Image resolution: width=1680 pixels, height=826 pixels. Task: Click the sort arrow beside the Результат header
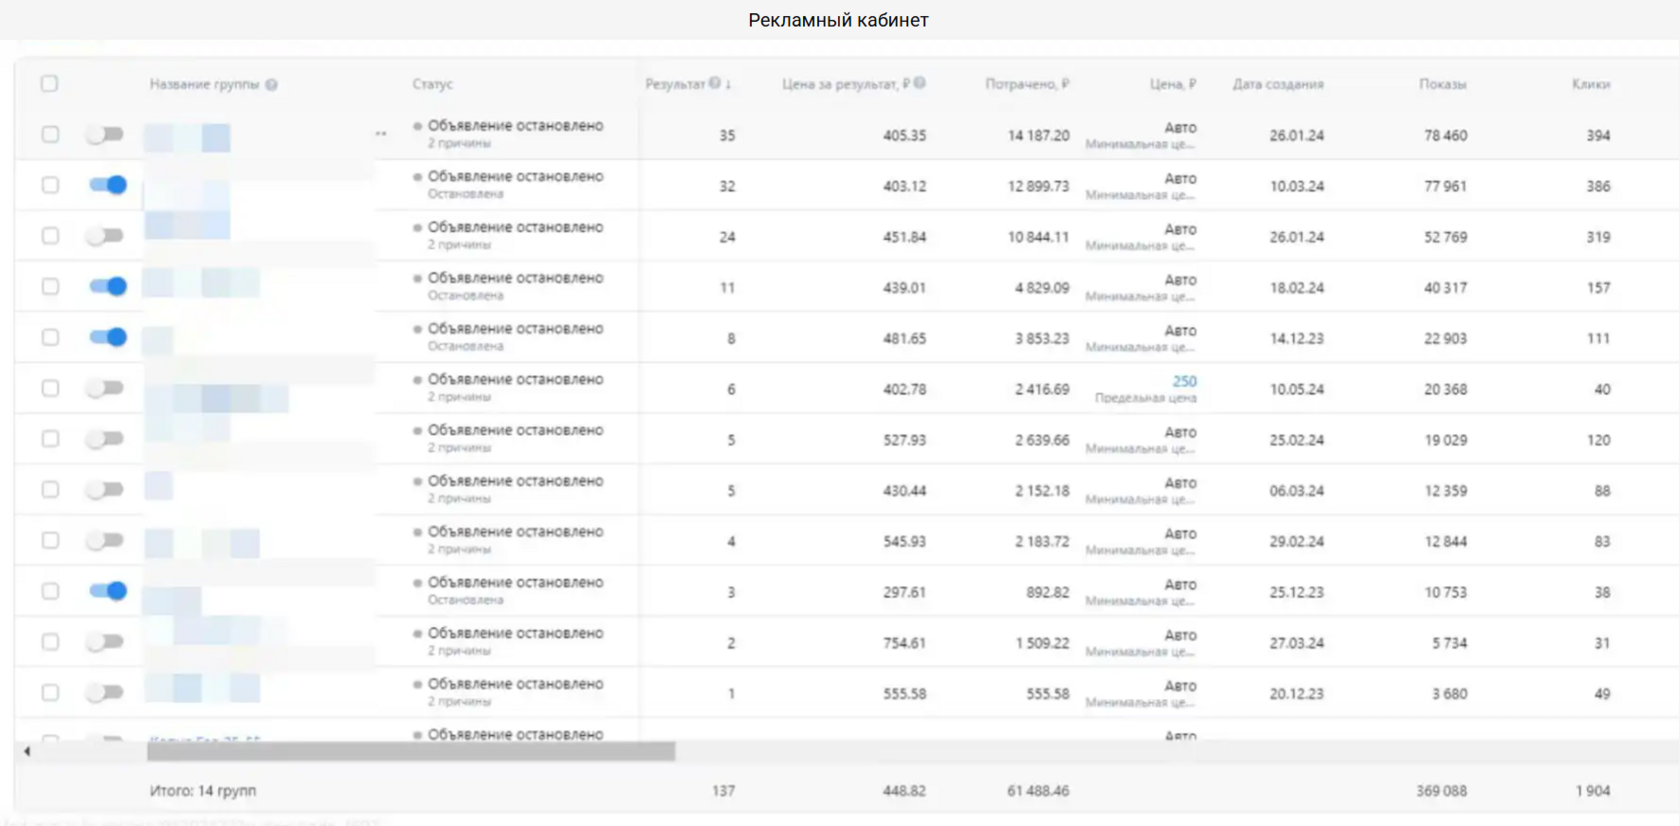pos(729,85)
